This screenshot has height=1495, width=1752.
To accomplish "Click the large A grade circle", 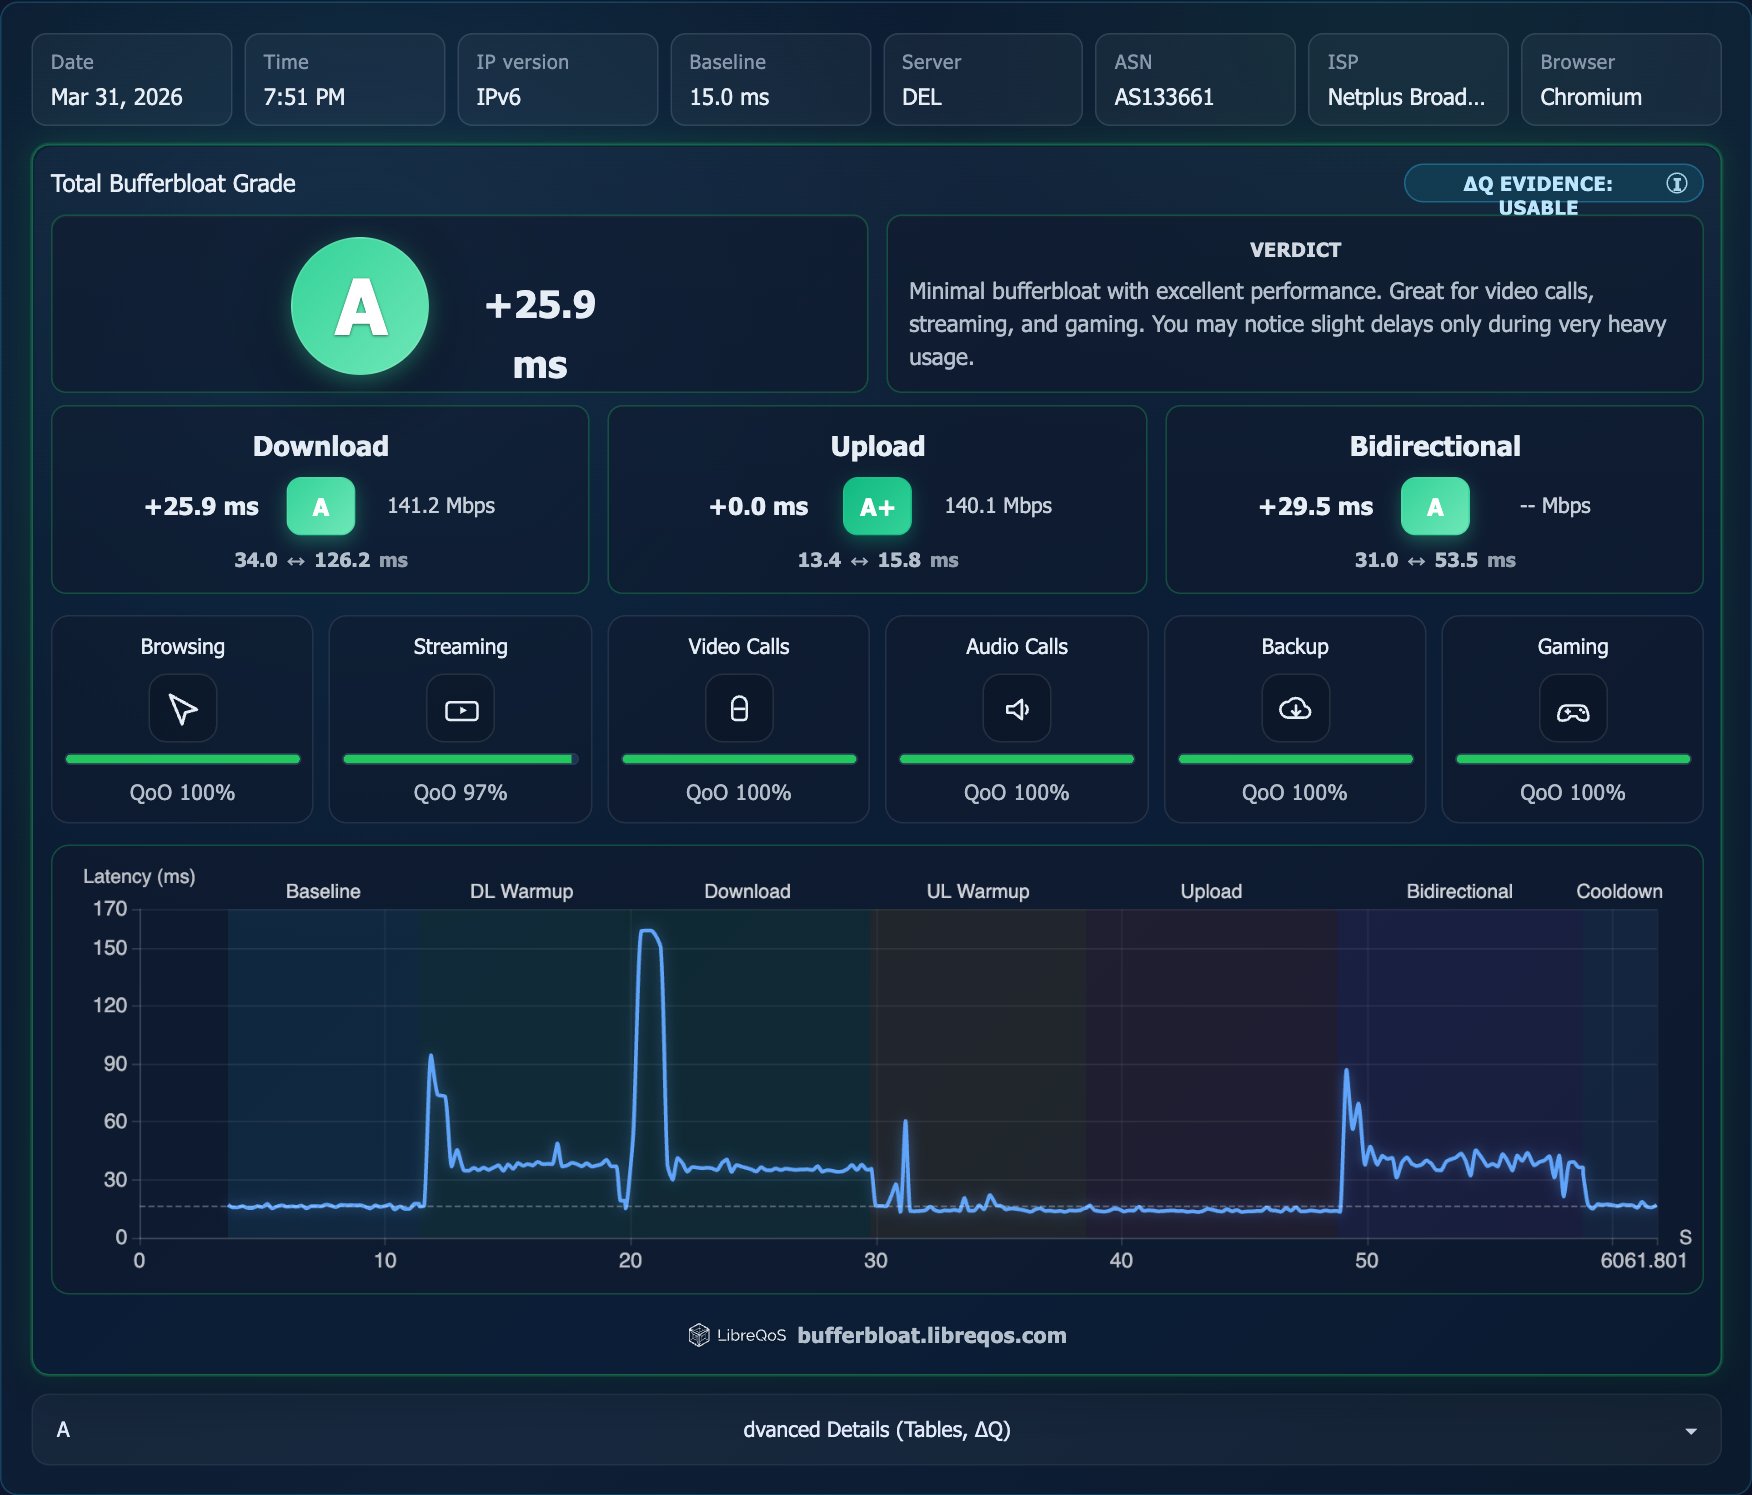I will pyautogui.click(x=360, y=306).
